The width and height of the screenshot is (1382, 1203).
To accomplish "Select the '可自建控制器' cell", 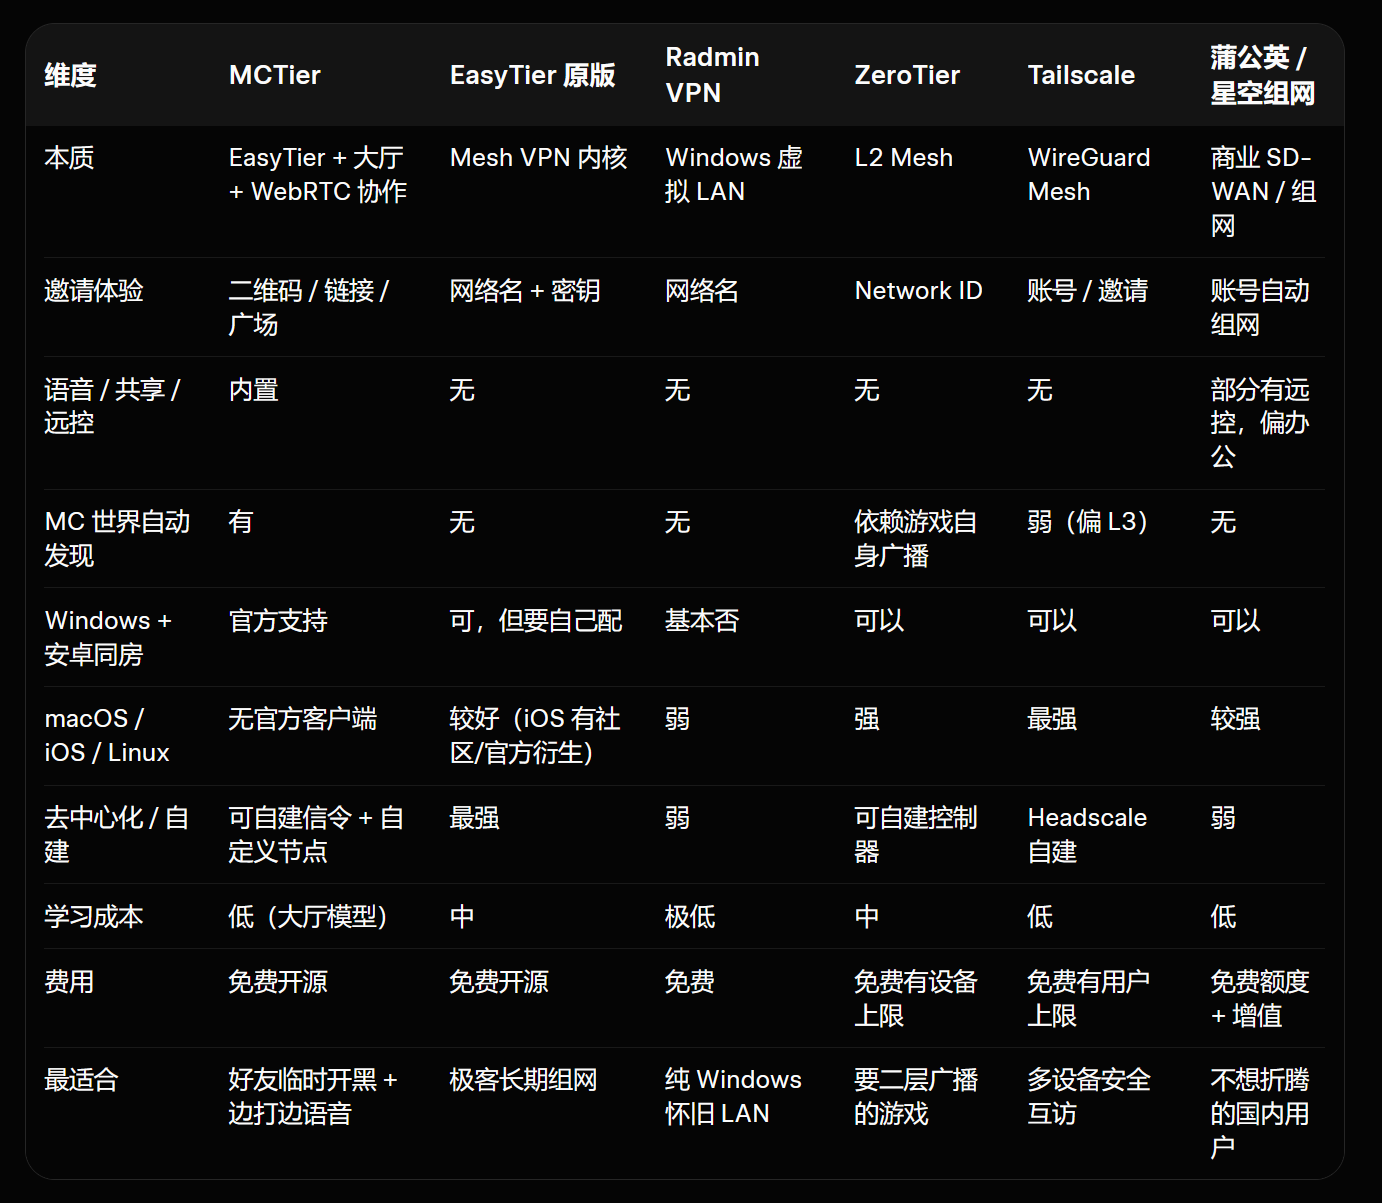I will click(x=915, y=835).
